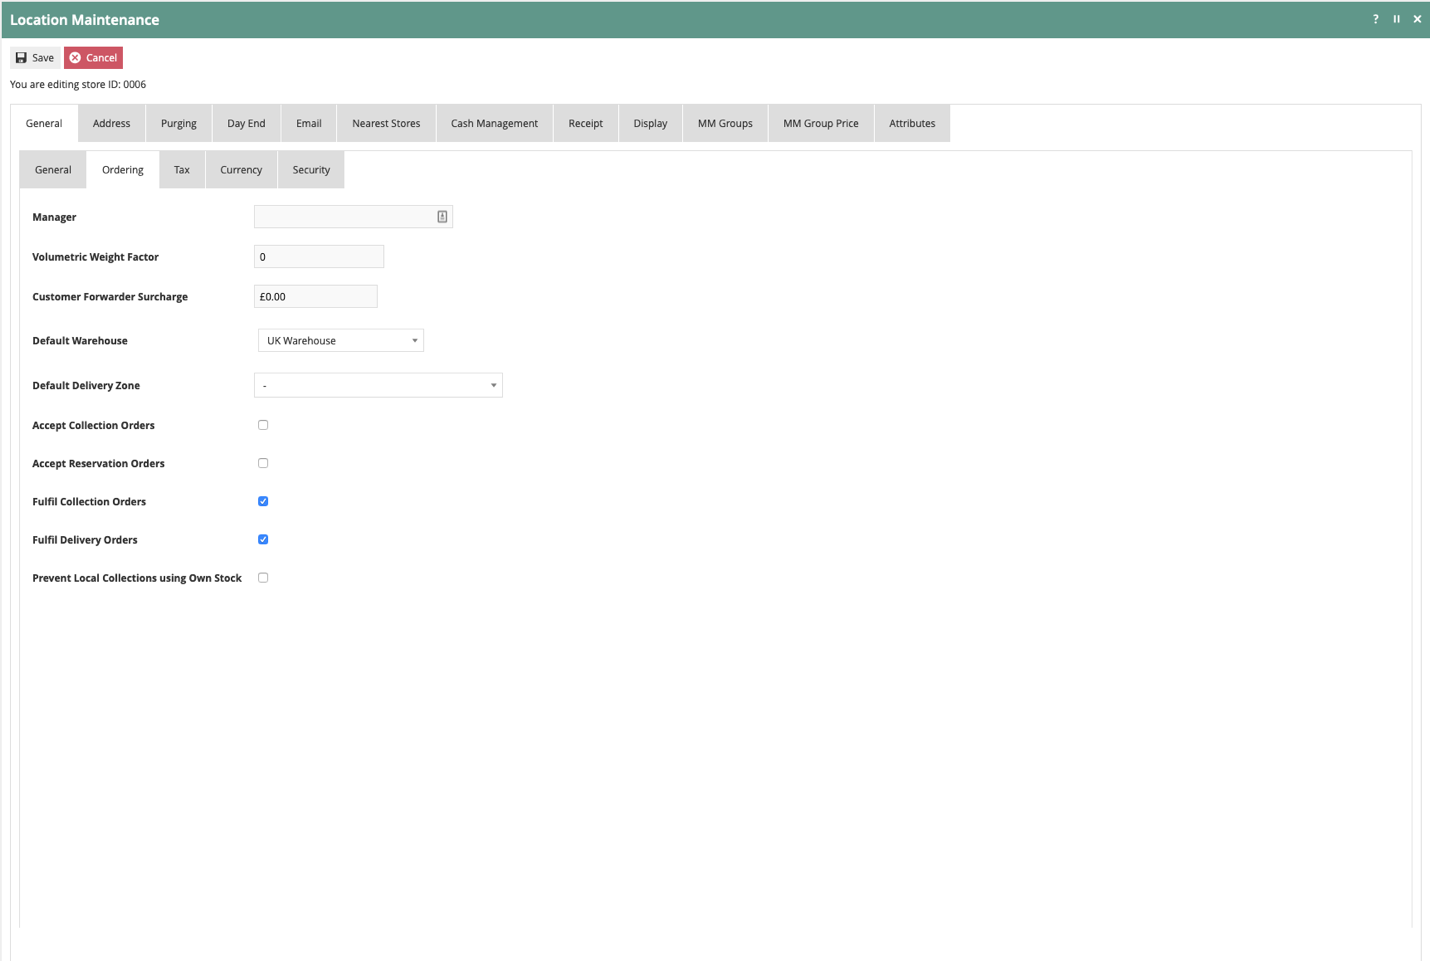Click the Default Delivery Zone label

pos(86,385)
